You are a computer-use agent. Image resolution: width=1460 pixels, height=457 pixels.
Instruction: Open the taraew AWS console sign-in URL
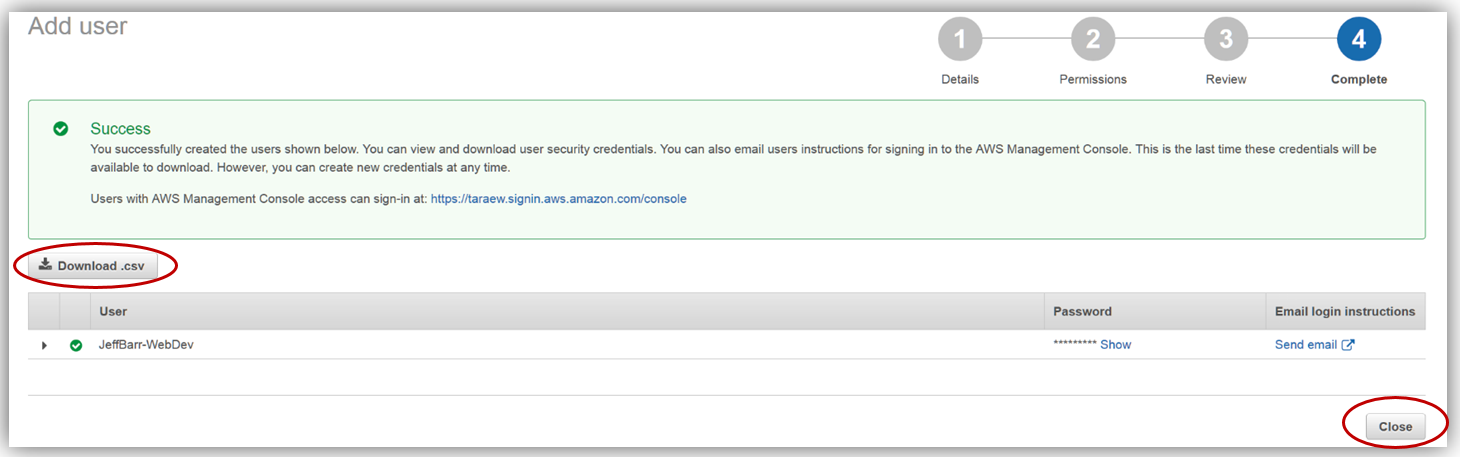point(558,199)
